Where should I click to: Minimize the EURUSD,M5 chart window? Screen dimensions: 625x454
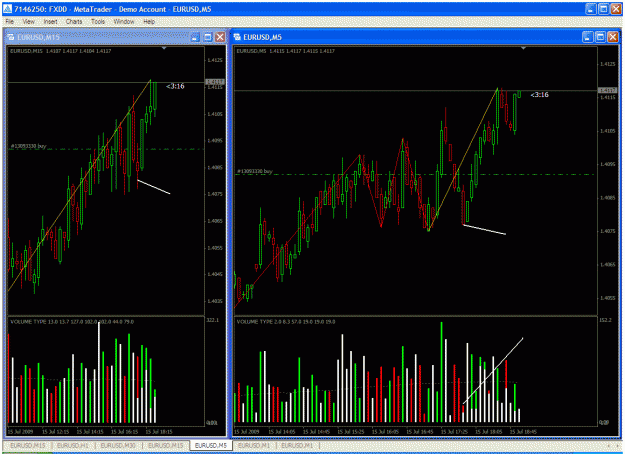coord(588,37)
